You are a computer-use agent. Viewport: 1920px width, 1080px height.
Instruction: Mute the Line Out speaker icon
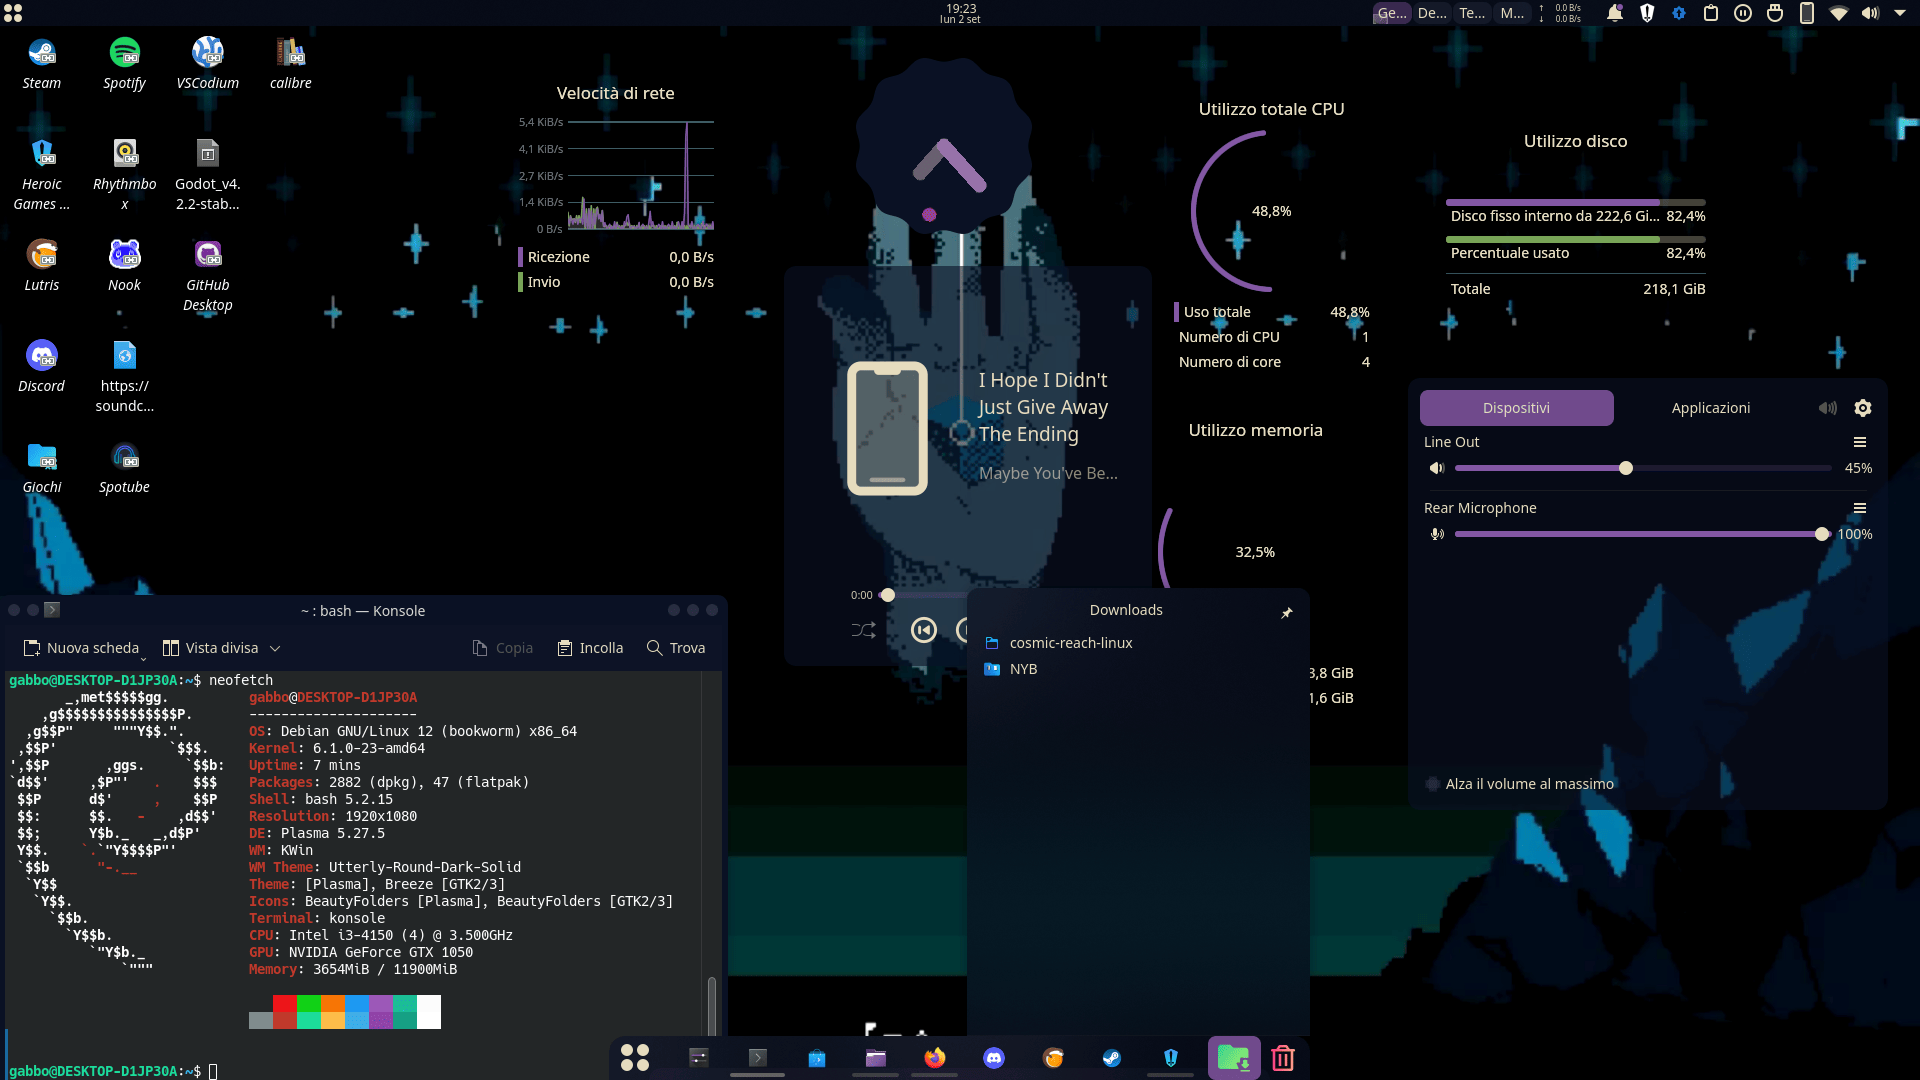tap(1437, 468)
